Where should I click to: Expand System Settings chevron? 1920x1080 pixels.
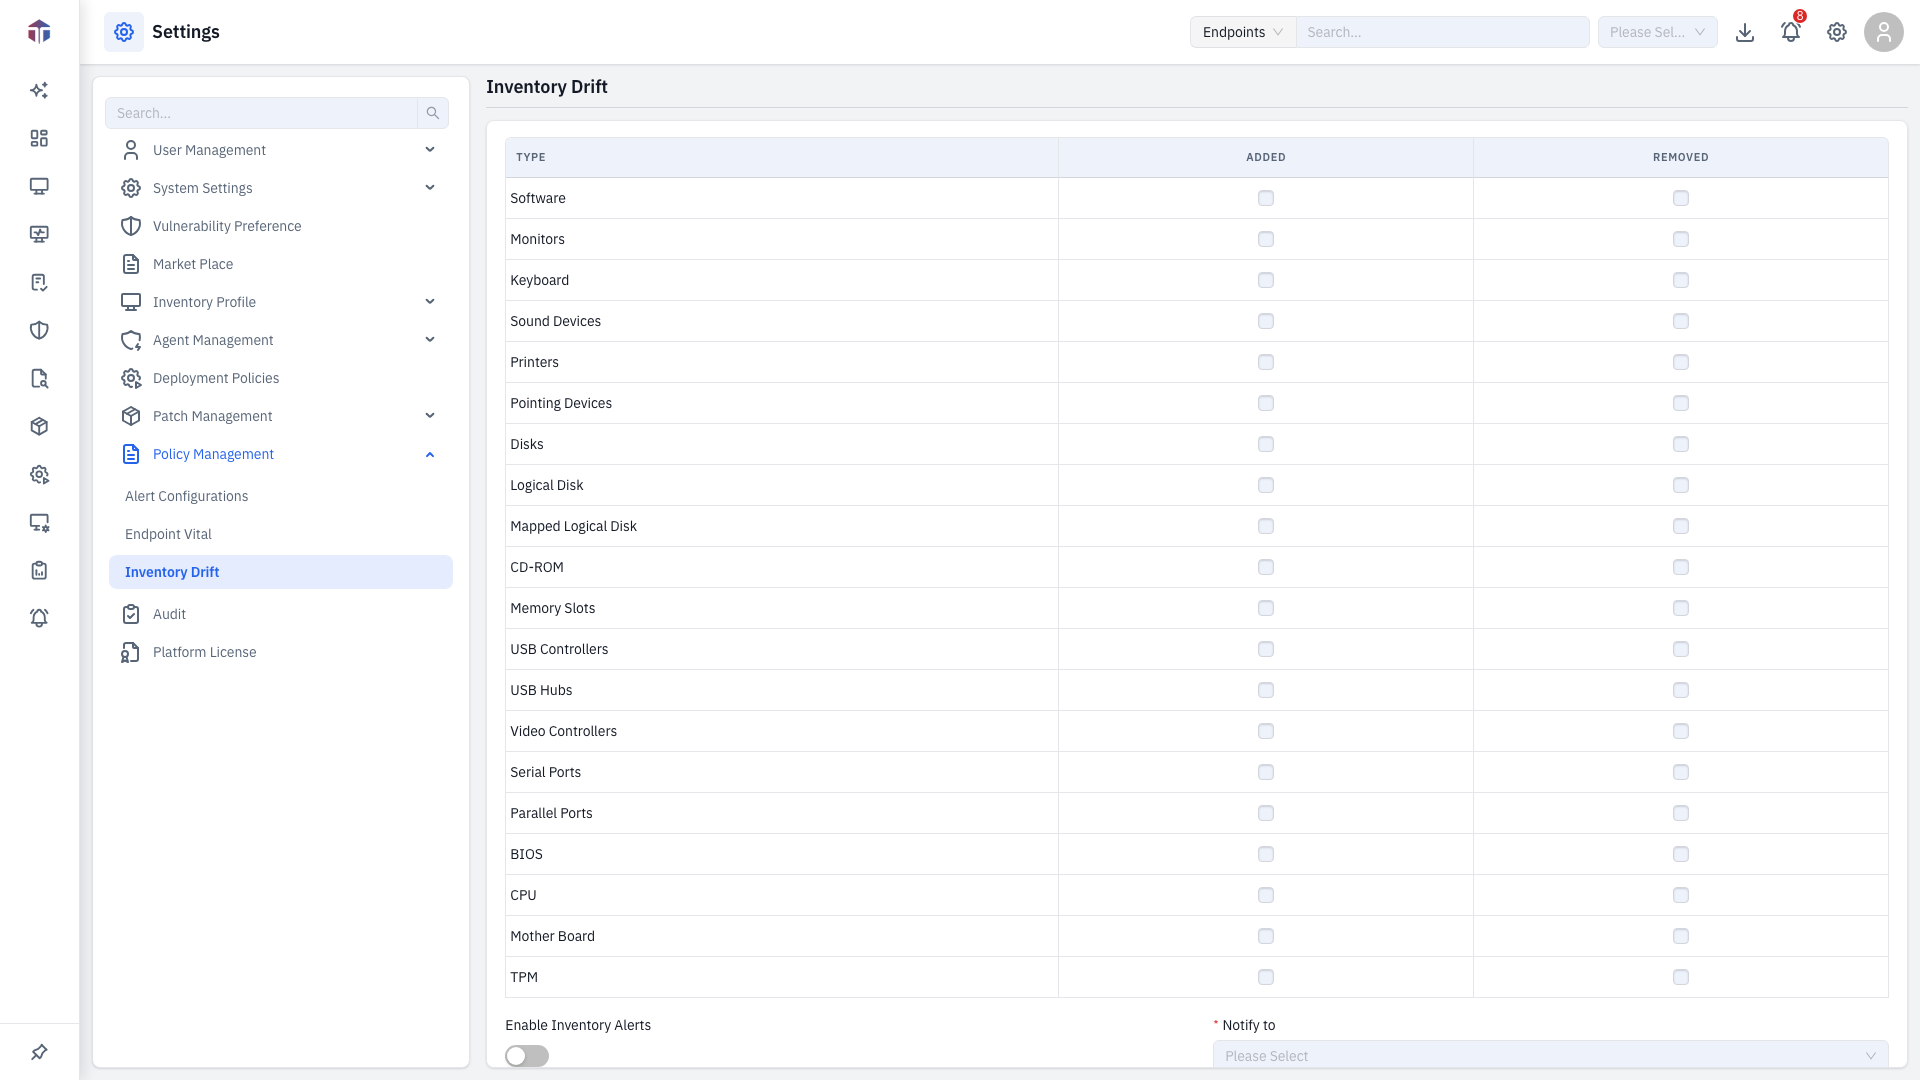pos(430,188)
